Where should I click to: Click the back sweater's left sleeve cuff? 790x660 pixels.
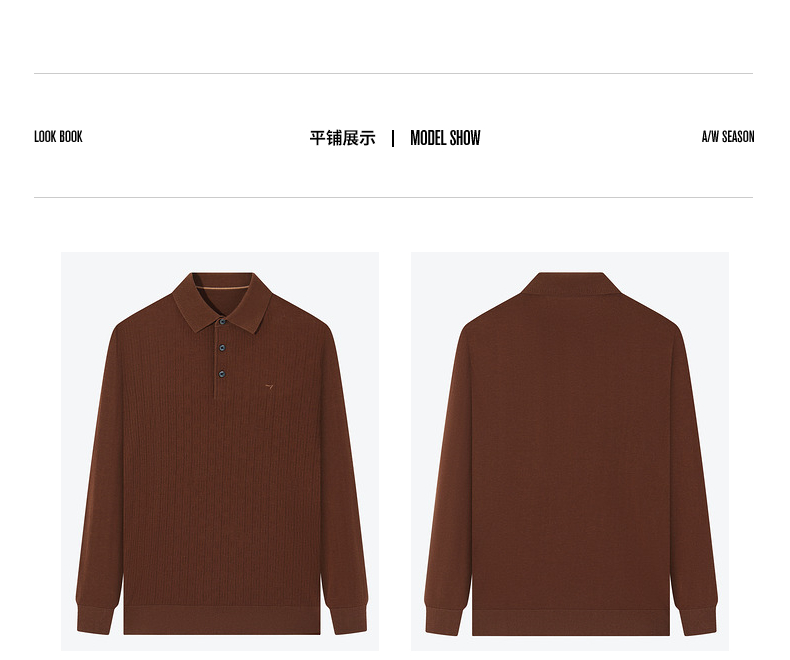coord(444,620)
